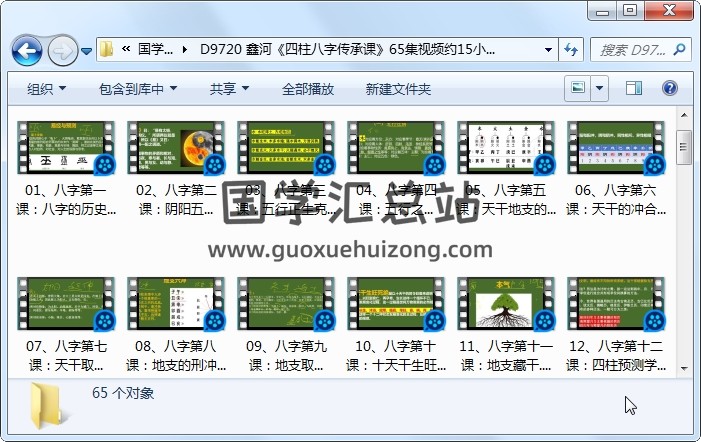Expand the view options dropdown arrow
The width and height of the screenshot is (701, 442).
point(600,89)
